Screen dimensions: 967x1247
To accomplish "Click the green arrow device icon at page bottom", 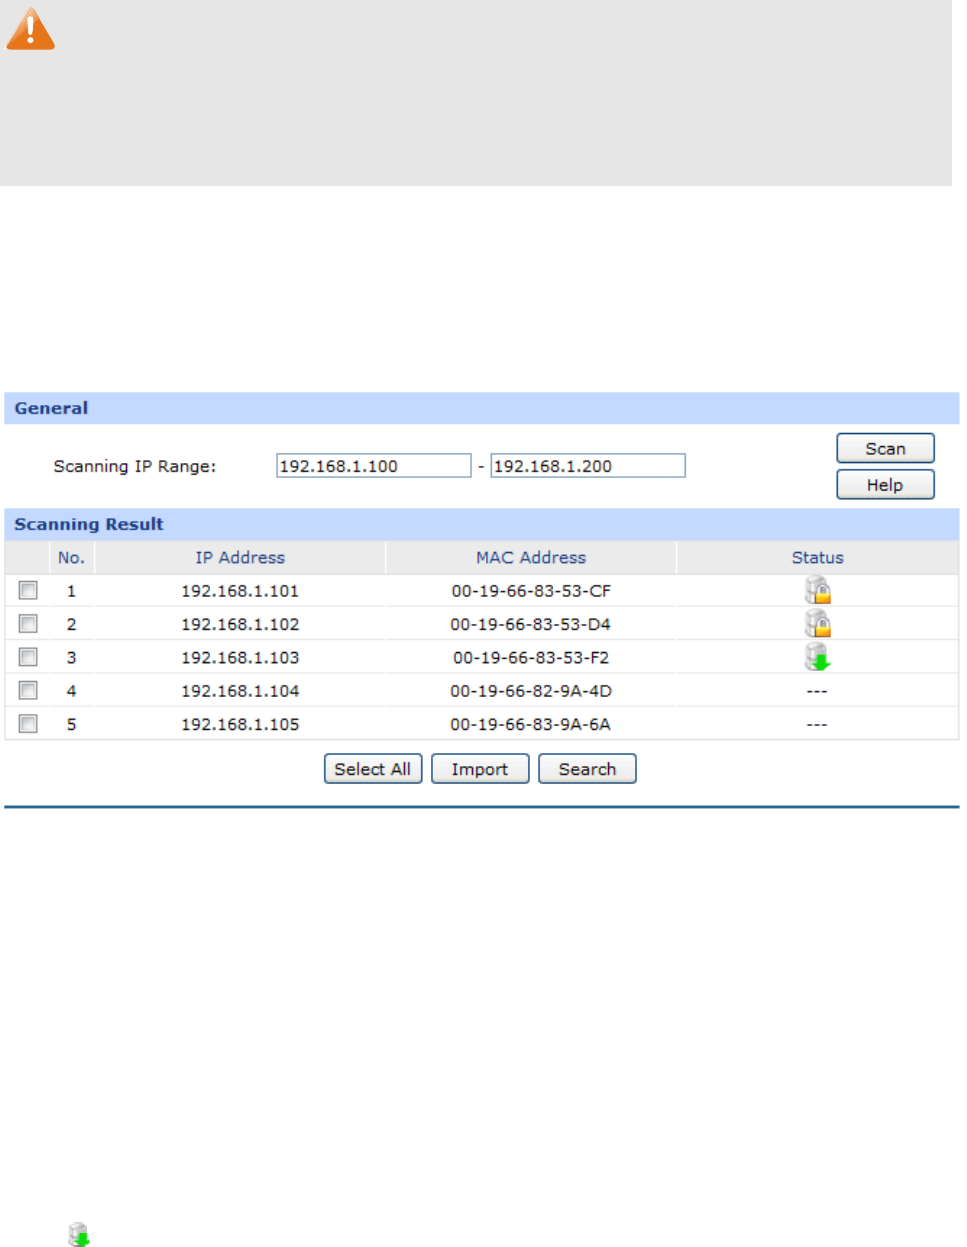I will coord(79,1235).
